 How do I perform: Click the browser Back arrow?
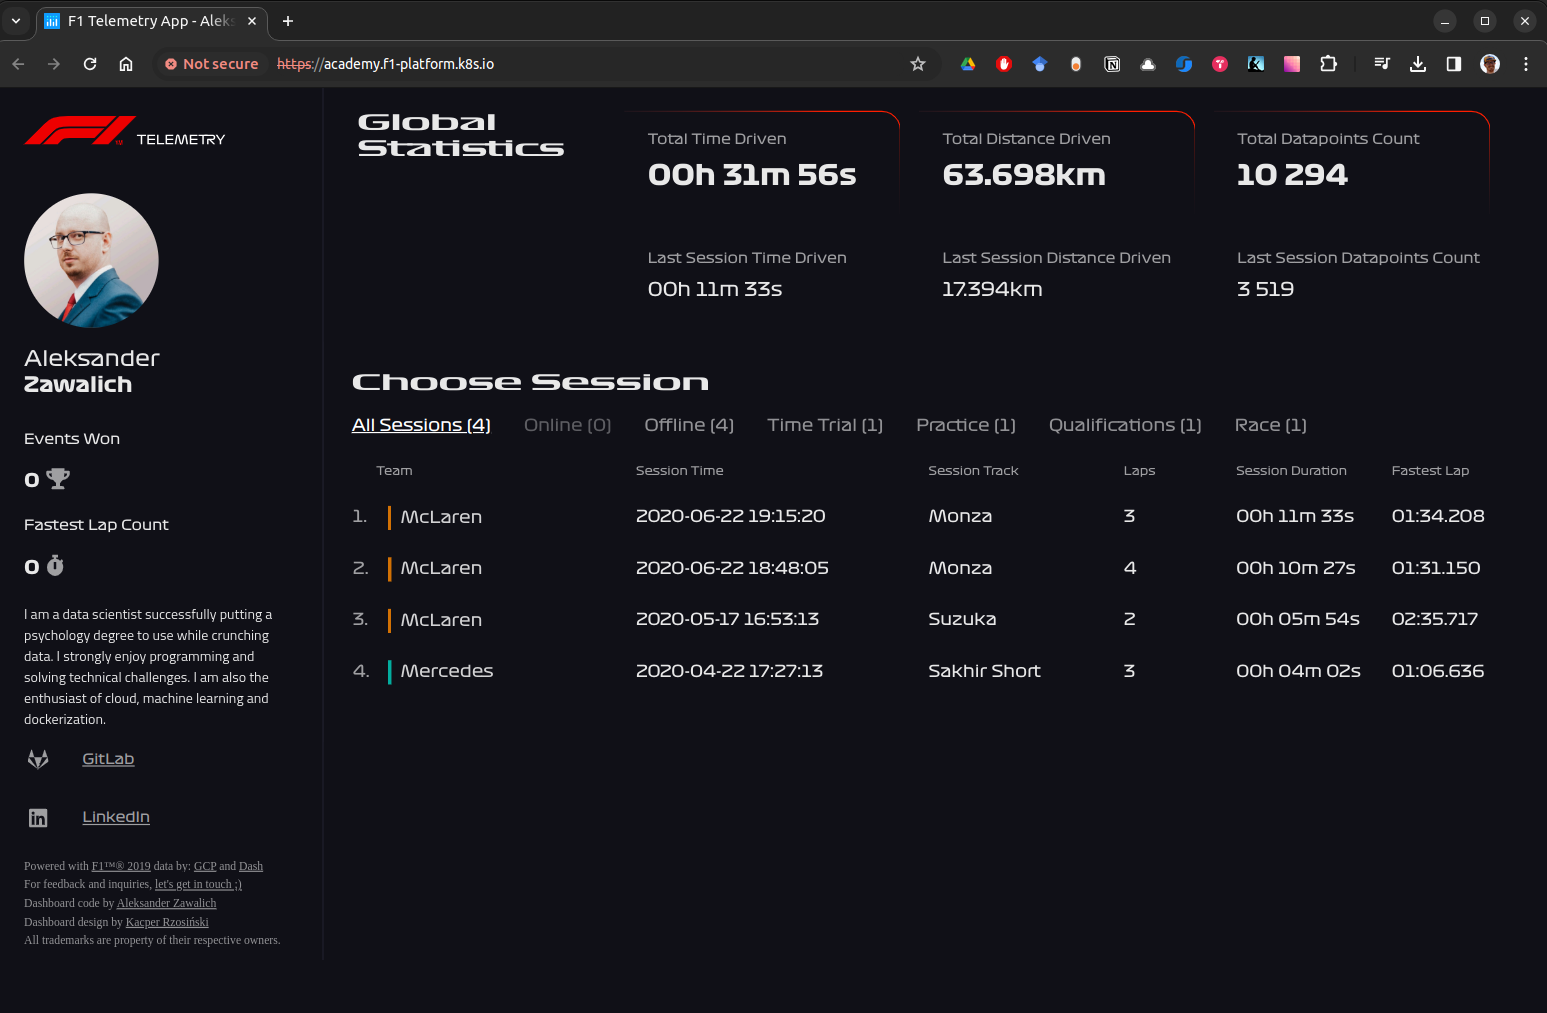click(18, 64)
